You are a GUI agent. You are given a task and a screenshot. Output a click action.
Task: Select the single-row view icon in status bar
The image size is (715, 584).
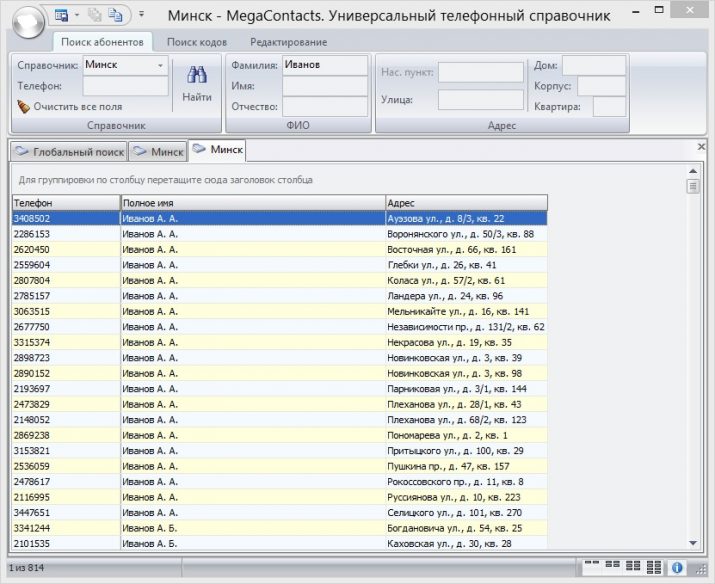coord(591,563)
